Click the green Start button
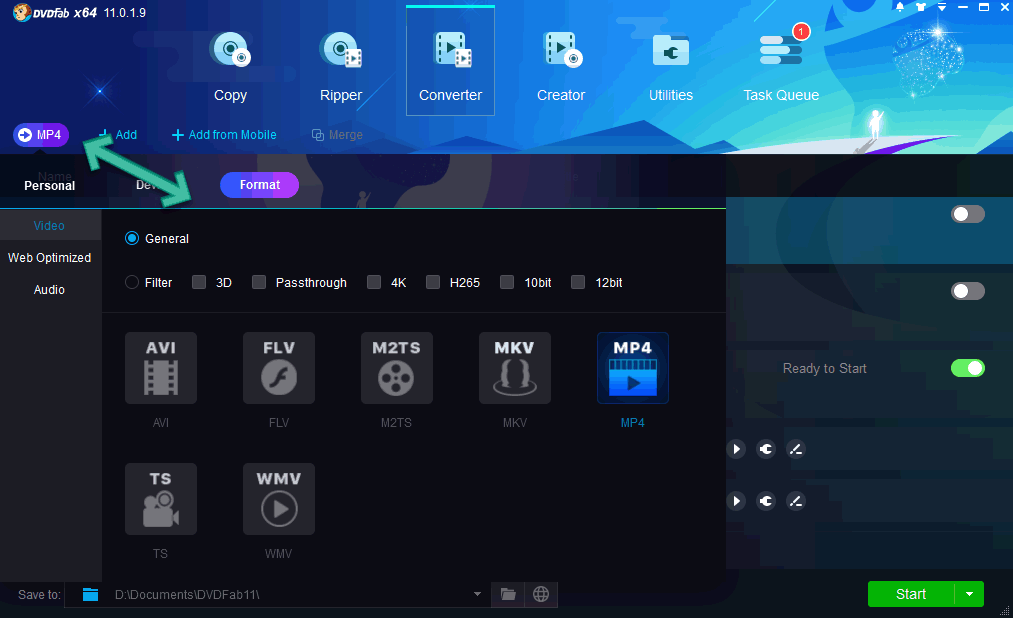Screen dimensions: 1013x618 click(x=911, y=594)
